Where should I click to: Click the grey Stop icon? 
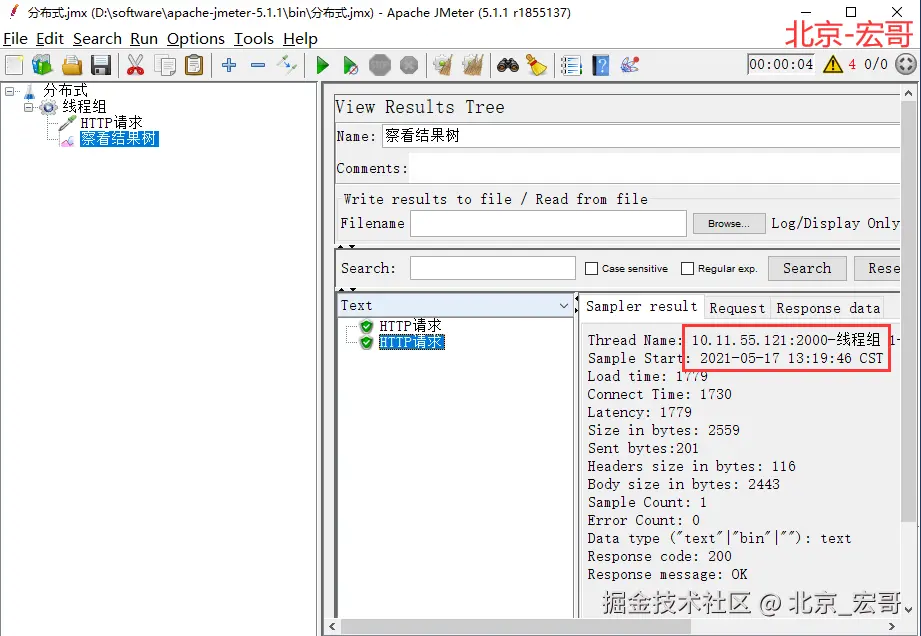click(379, 65)
